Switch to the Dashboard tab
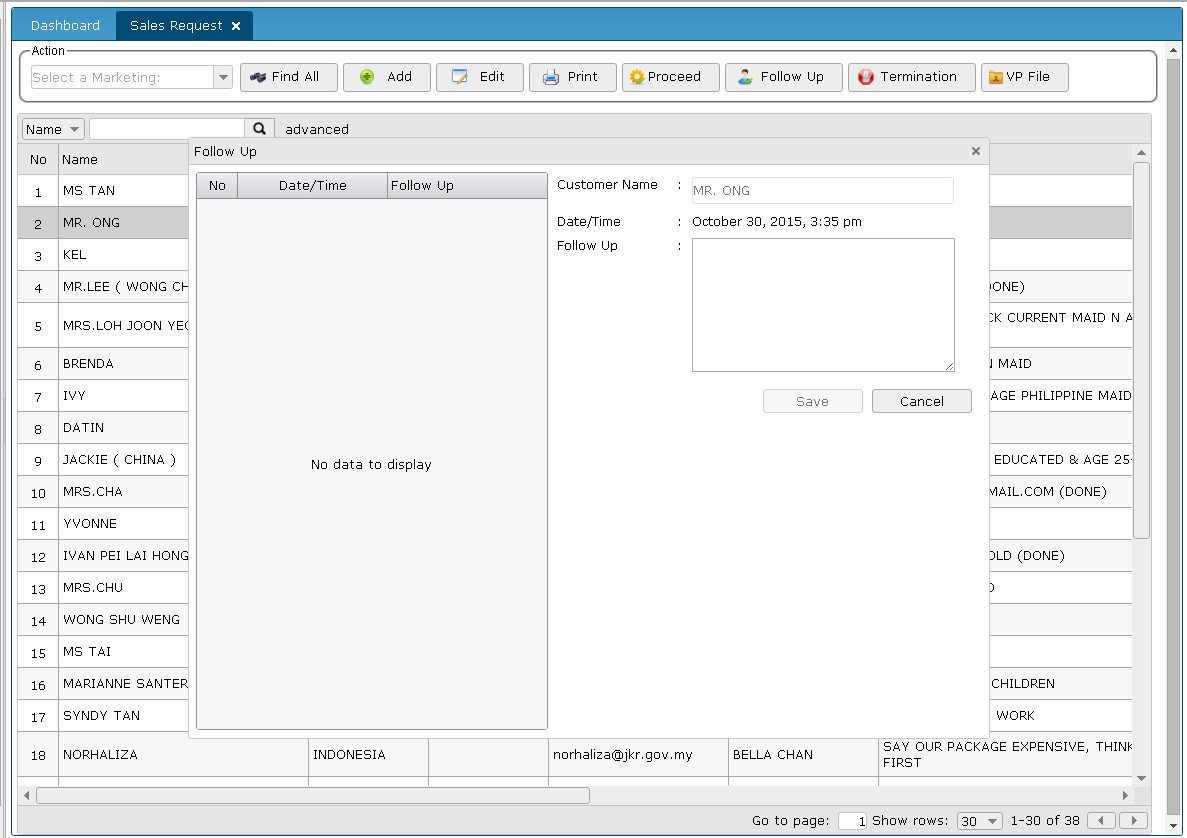Viewport: 1187px width, 838px height. [x=65, y=26]
